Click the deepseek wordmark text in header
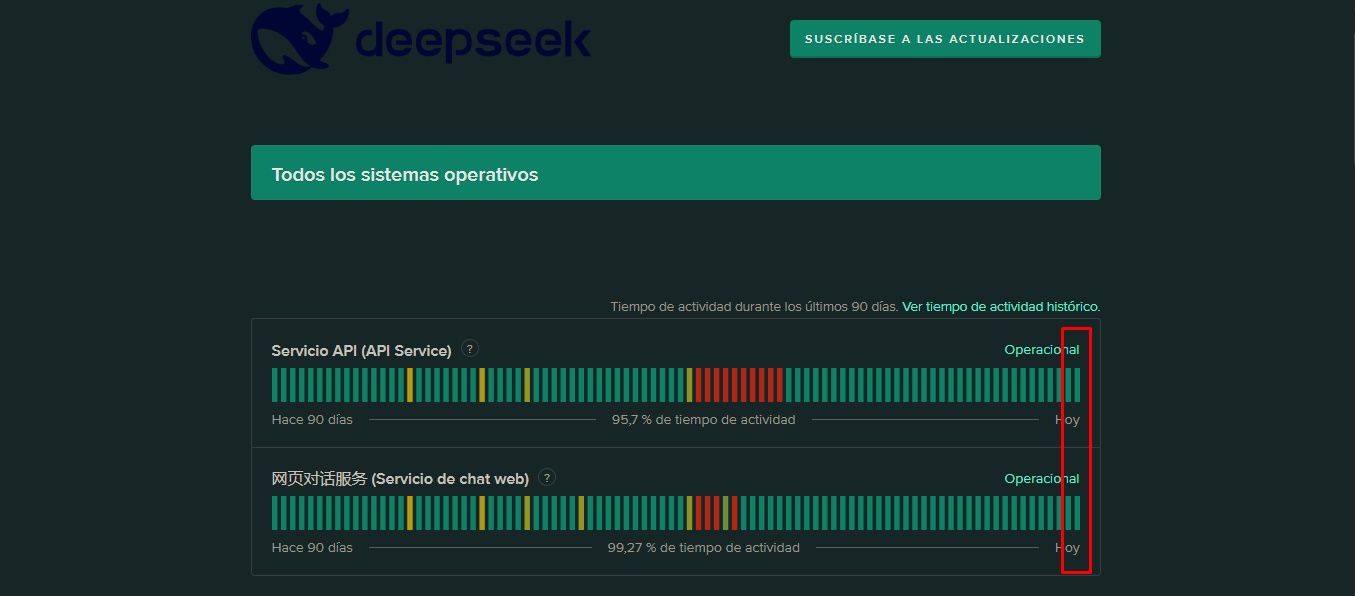The height and width of the screenshot is (596, 1355). click(473, 40)
